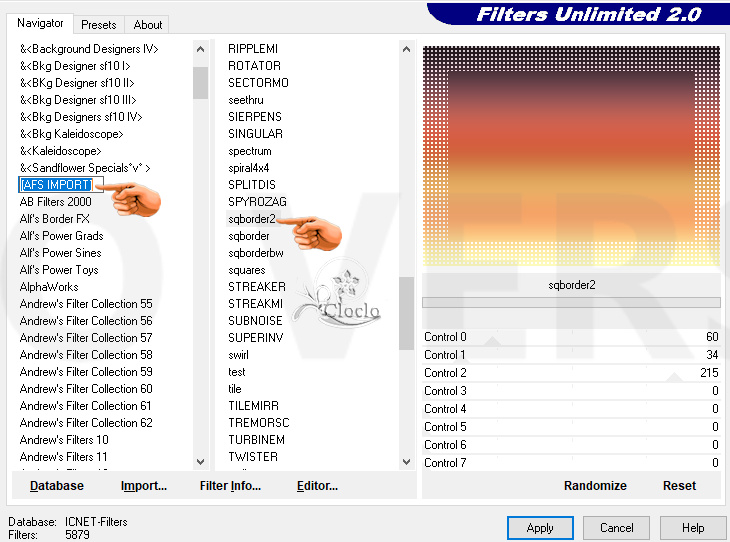Open Help
730x542 pixels.
[x=693, y=528]
